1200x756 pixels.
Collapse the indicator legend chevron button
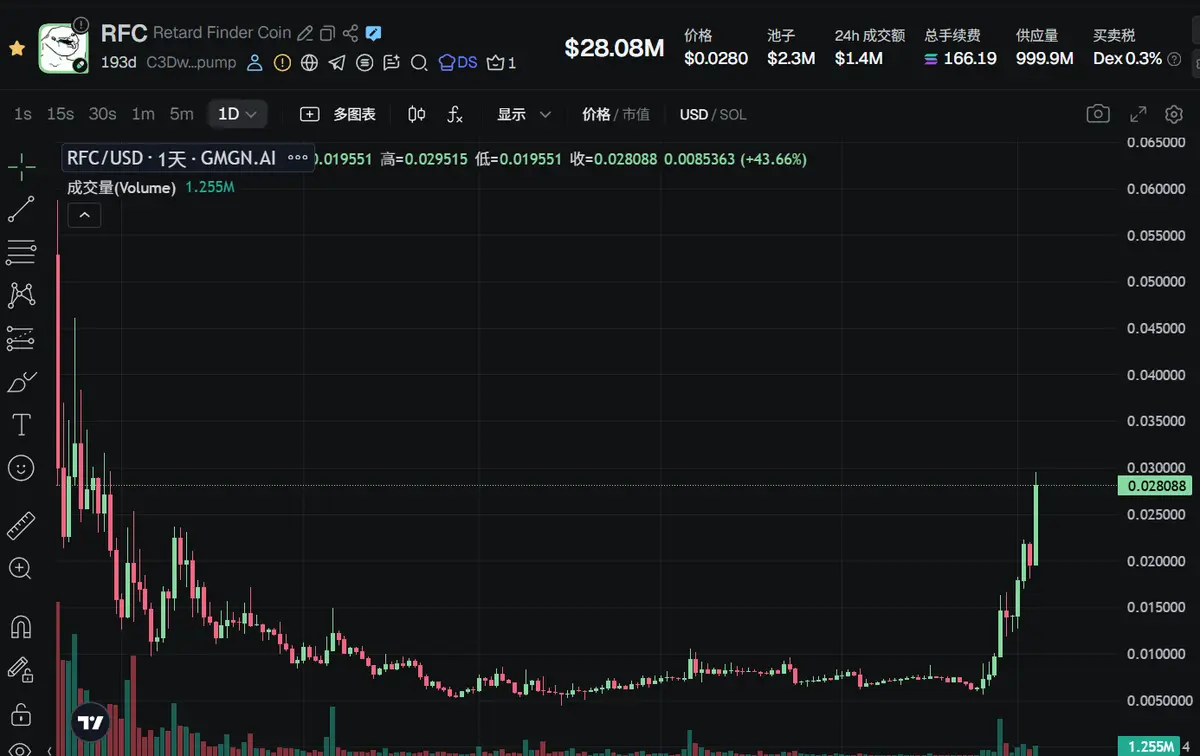tap(84, 214)
